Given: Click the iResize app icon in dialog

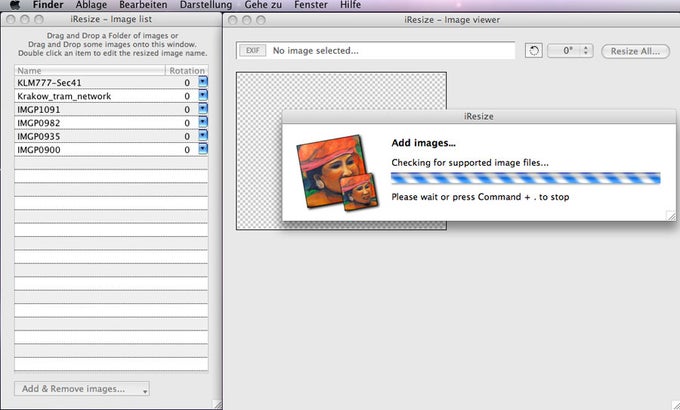Looking at the screenshot, I should pos(337,173).
